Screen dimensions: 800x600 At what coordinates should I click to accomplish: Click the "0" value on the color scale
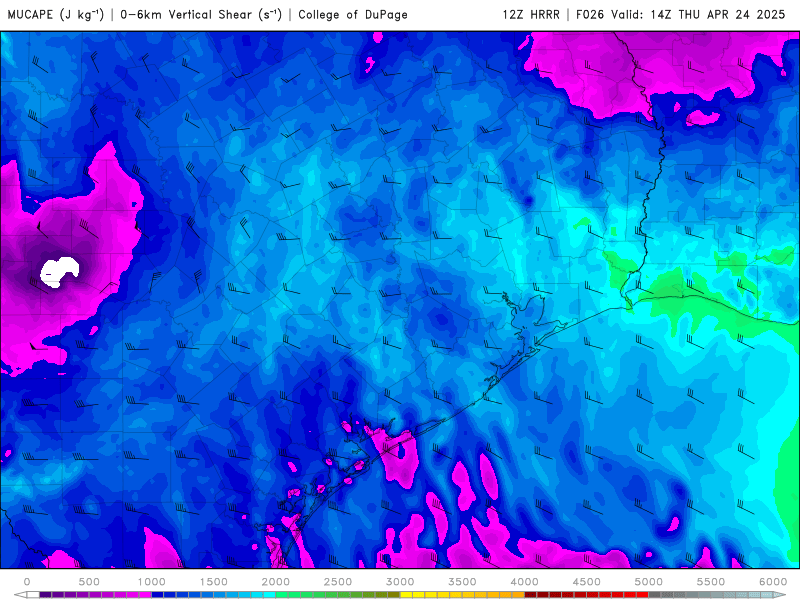pyautogui.click(x=27, y=582)
